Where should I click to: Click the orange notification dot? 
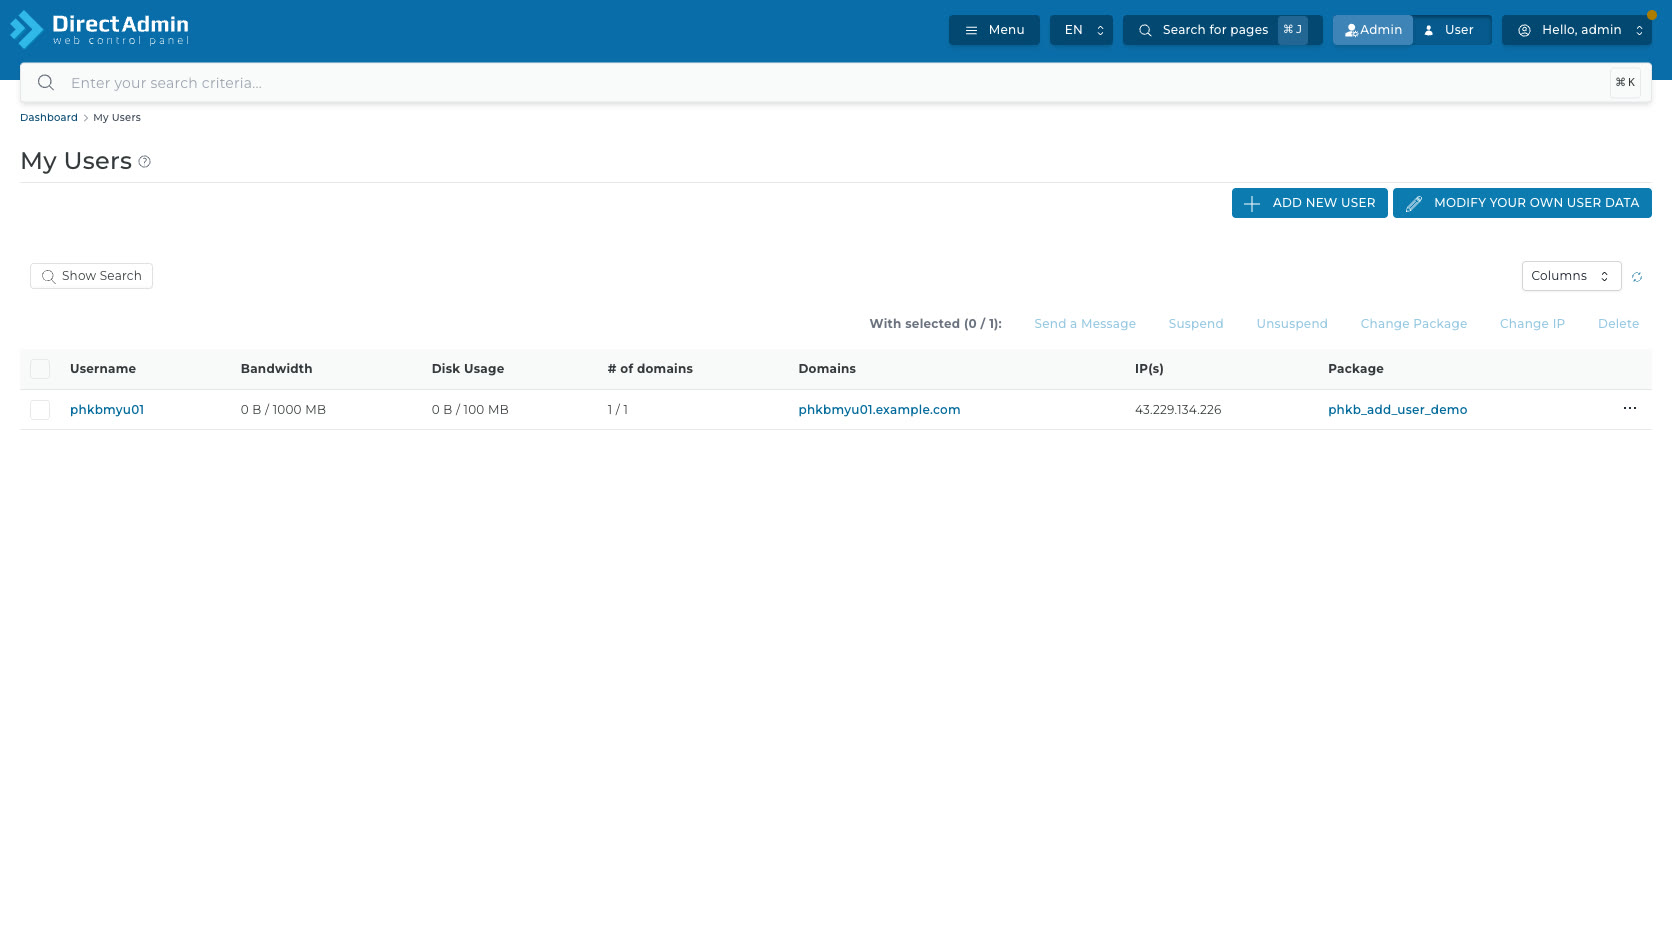click(1652, 15)
